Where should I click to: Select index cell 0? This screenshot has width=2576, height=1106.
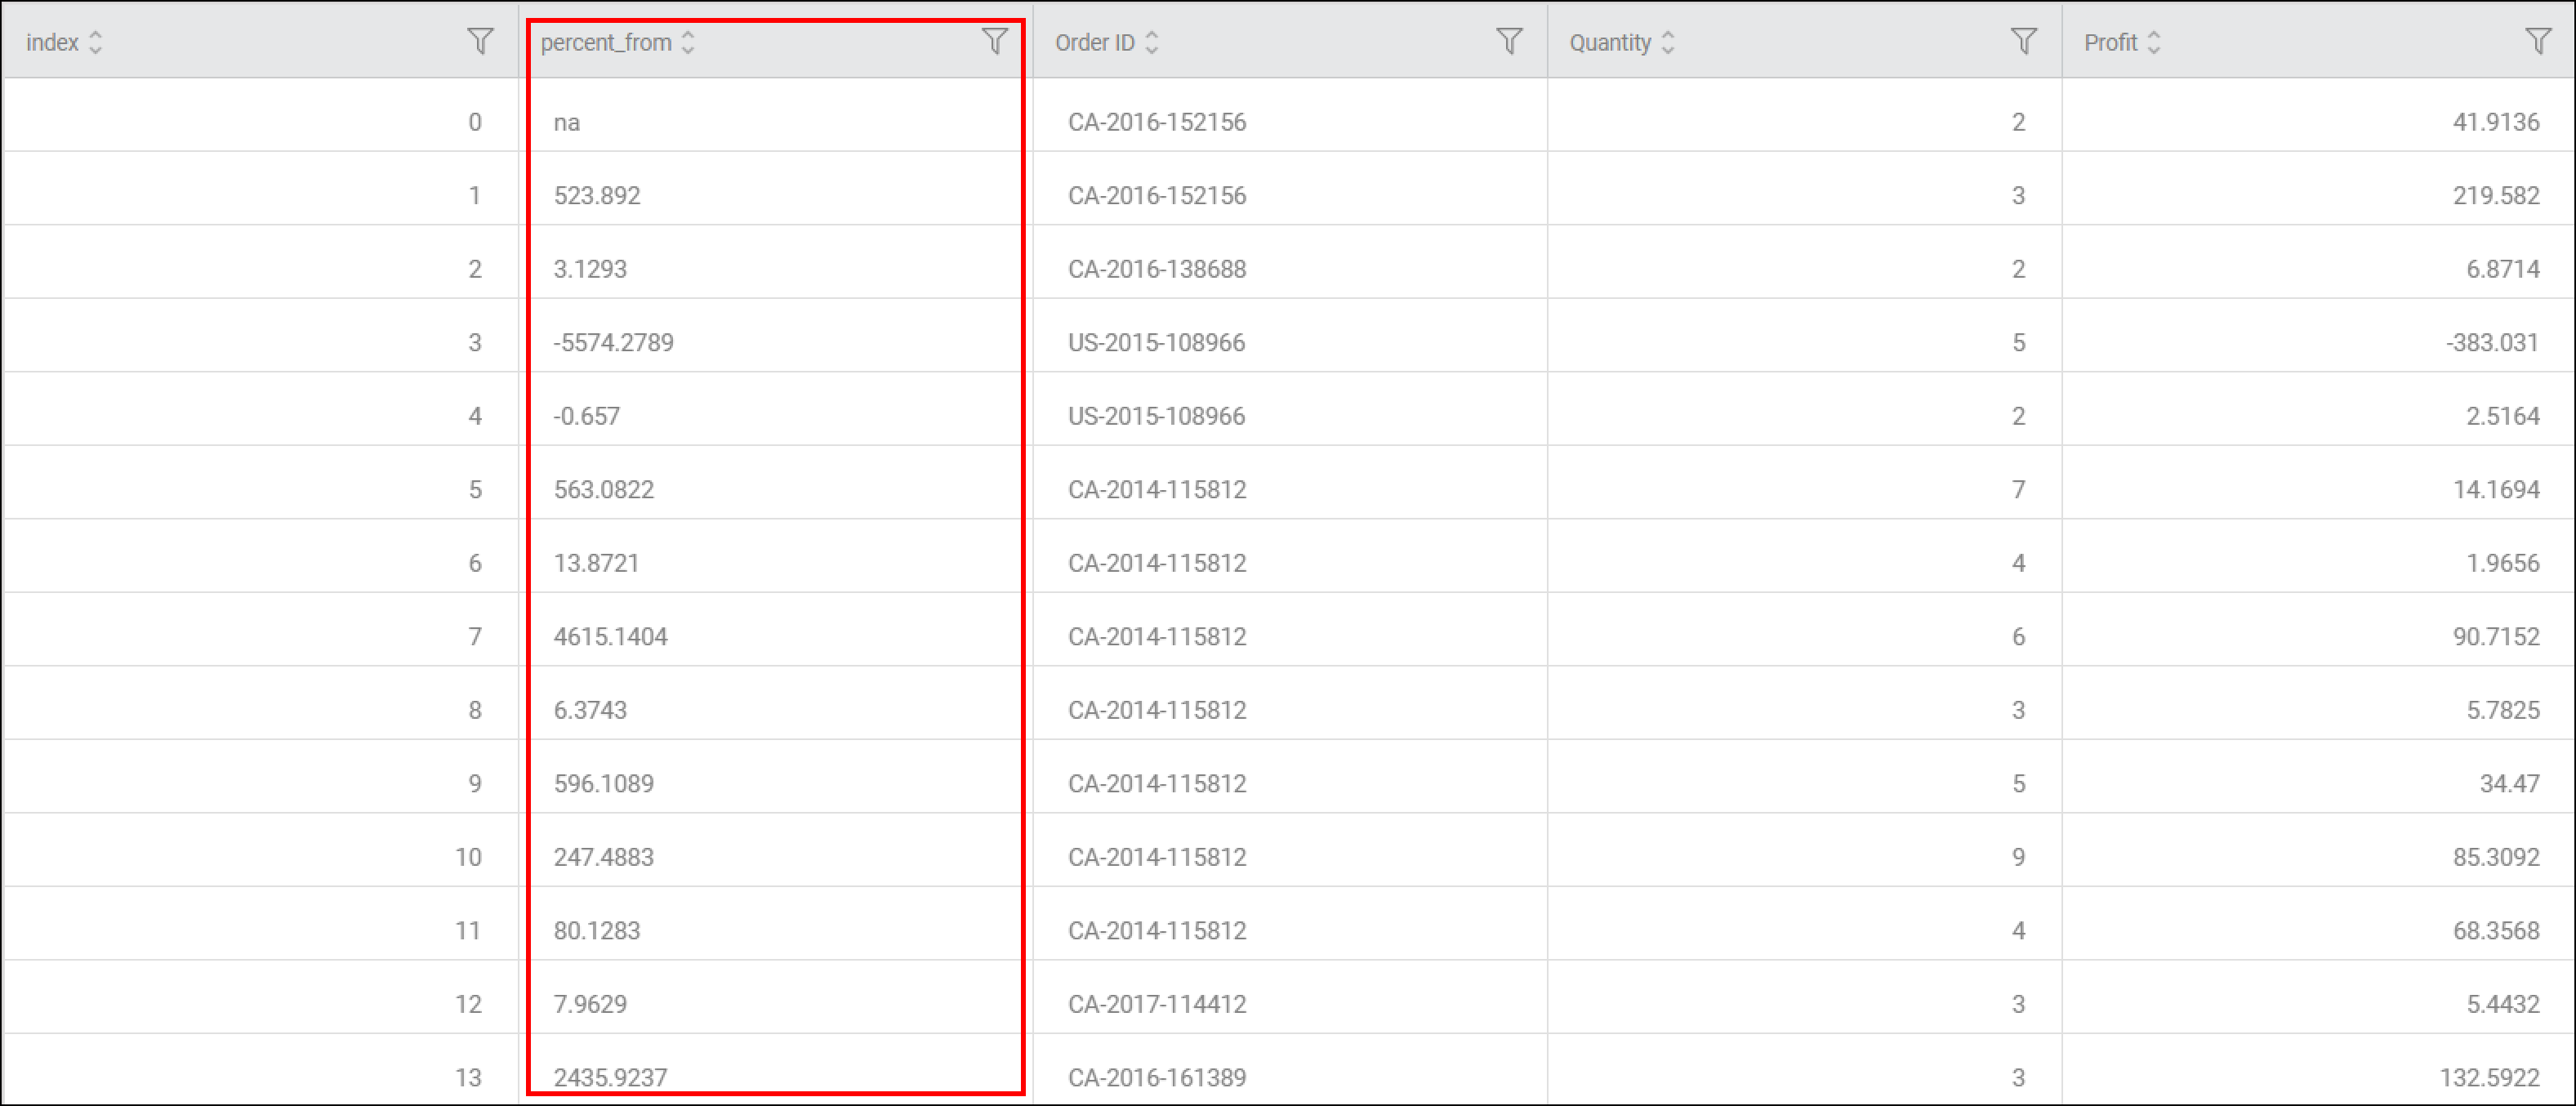click(x=475, y=122)
